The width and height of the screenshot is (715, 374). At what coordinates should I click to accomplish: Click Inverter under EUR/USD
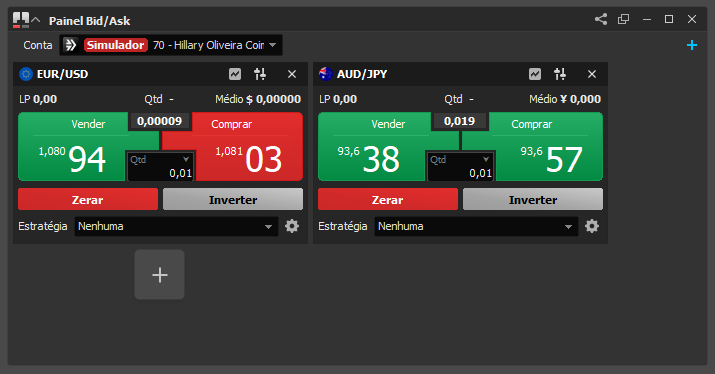click(x=233, y=199)
